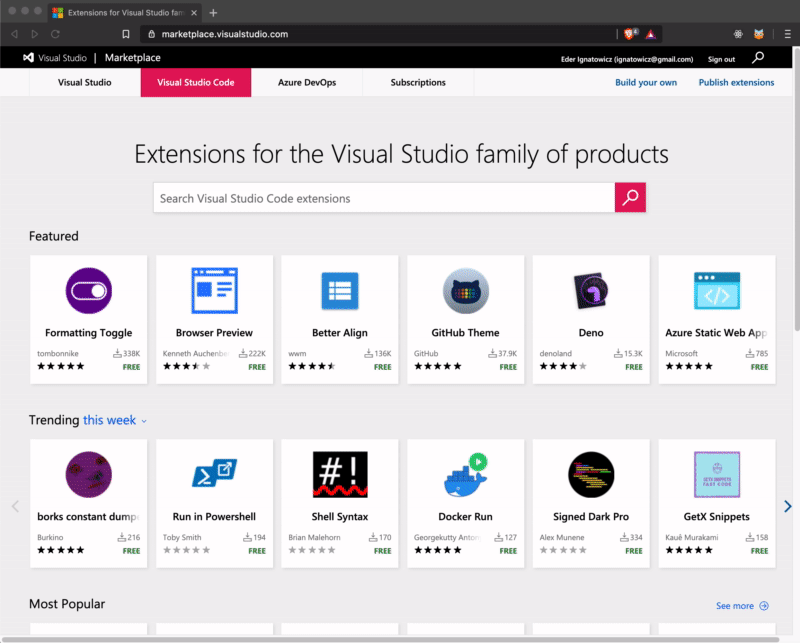Switch to the Visual Studio tab
Image resolution: width=800 pixels, height=643 pixels.
(85, 82)
